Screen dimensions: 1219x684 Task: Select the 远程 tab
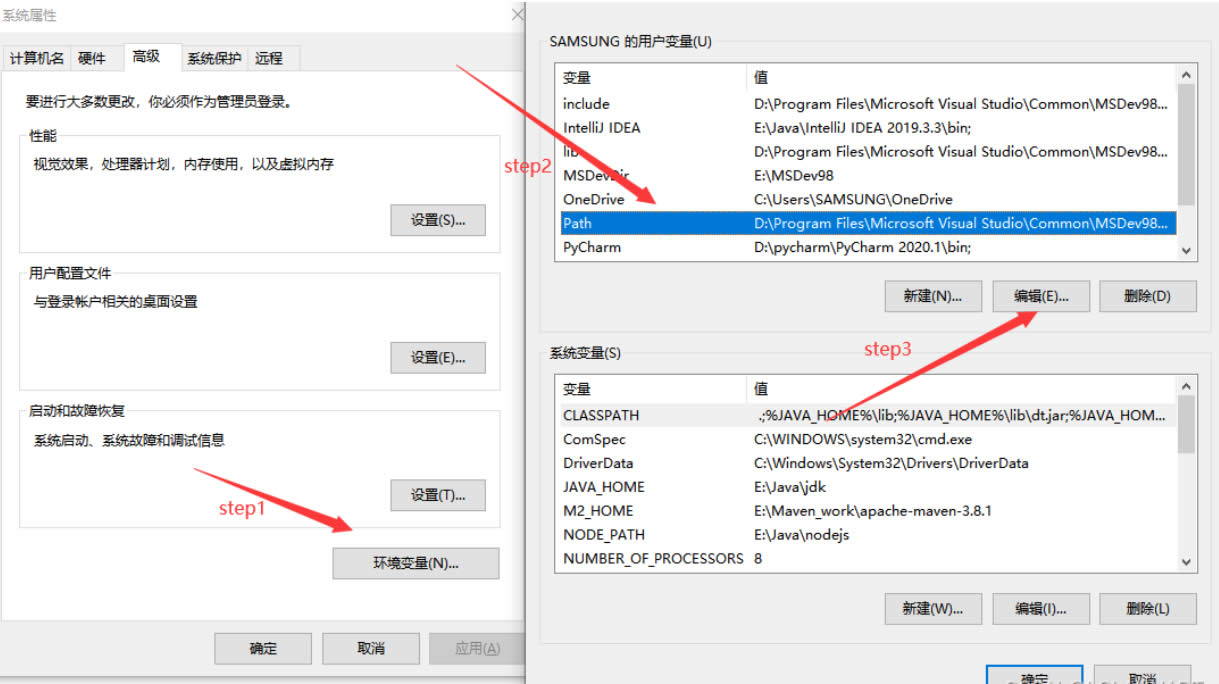click(x=269, y=58)
